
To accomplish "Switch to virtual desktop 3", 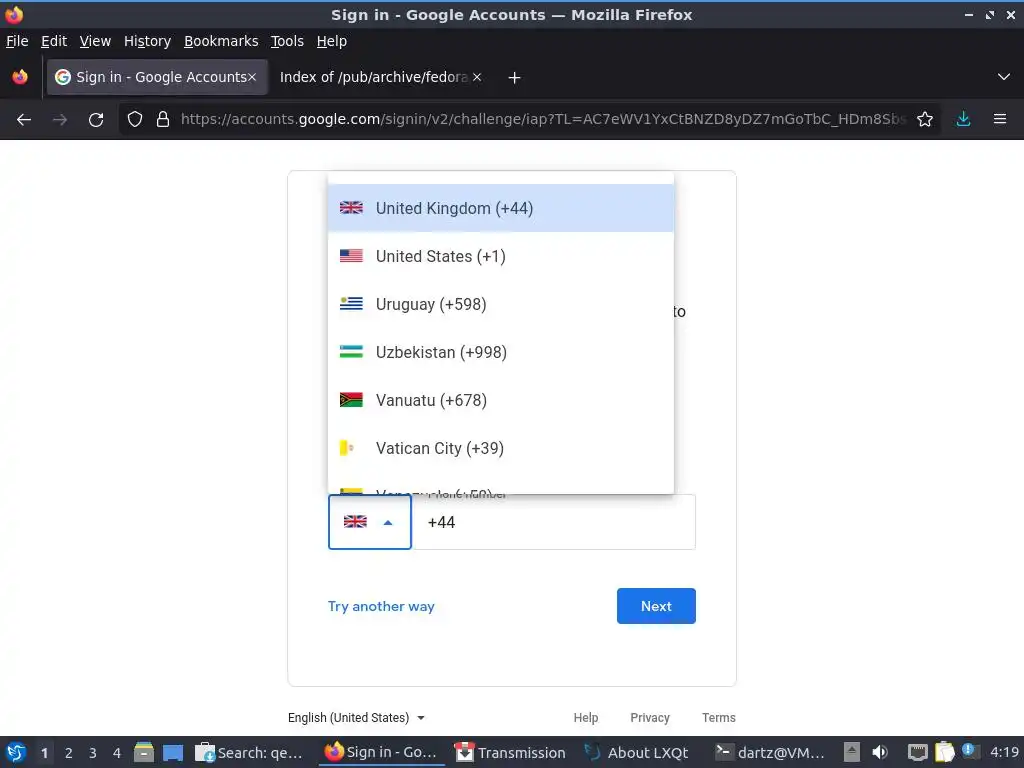I will point(93,753).
